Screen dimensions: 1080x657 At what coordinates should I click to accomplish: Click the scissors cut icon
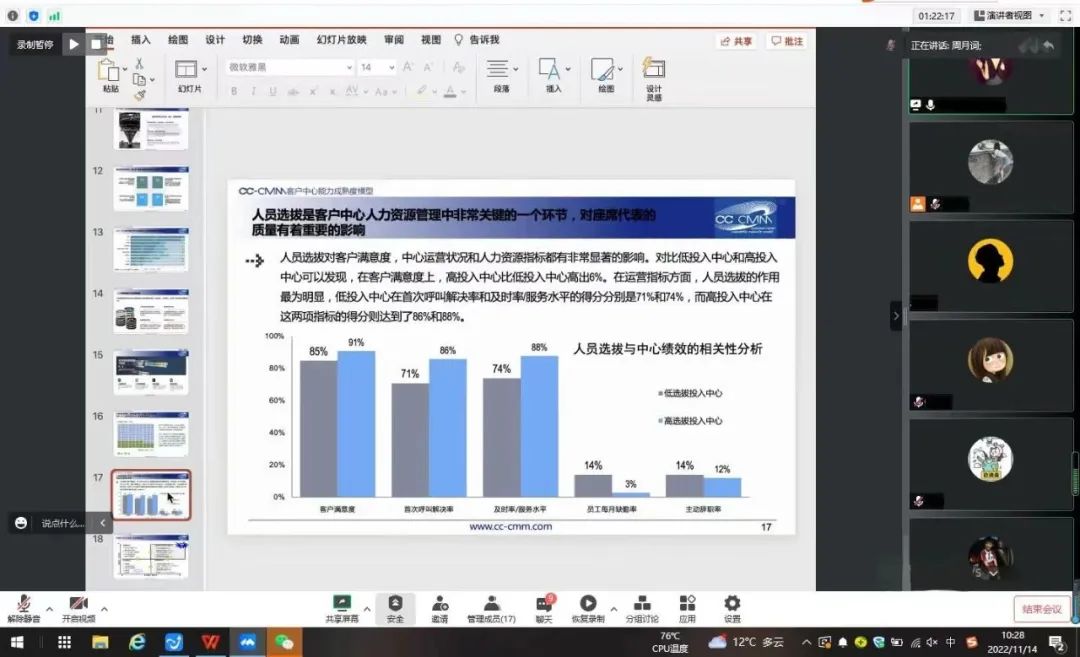point(139,63)
